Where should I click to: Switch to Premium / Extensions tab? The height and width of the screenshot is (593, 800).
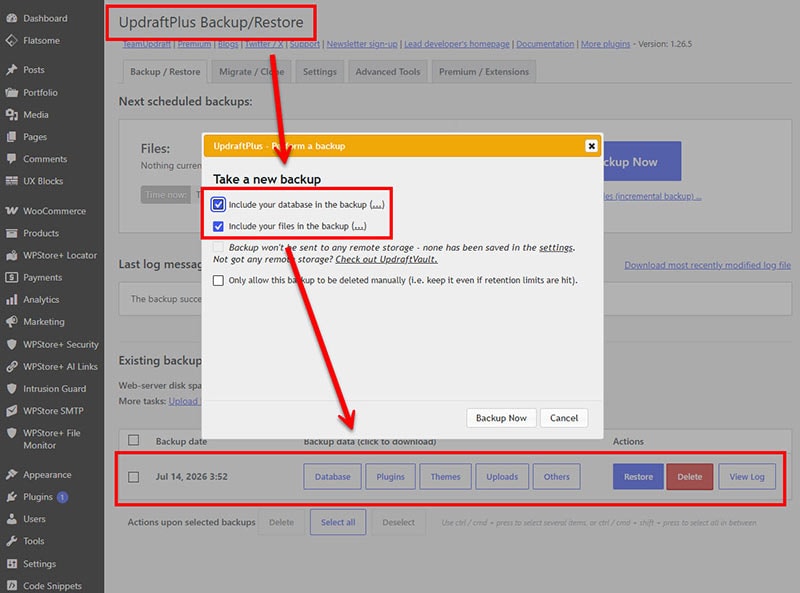(484, 72)
